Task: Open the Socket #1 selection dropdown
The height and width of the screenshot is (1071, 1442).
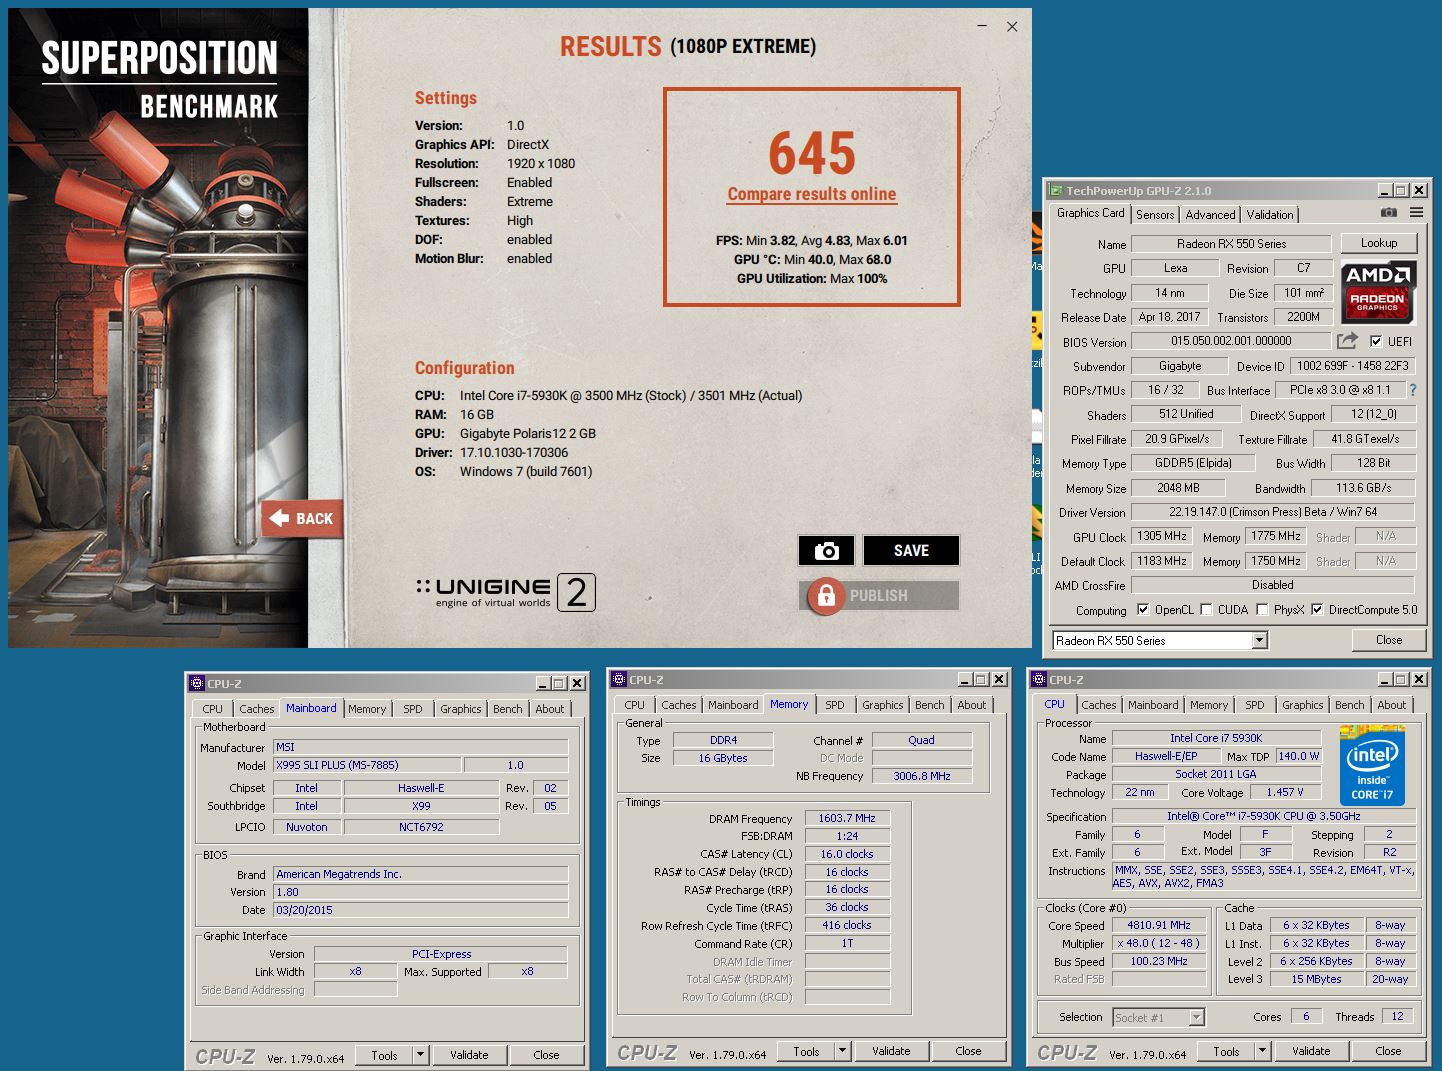Action: coord(1196,1017)
